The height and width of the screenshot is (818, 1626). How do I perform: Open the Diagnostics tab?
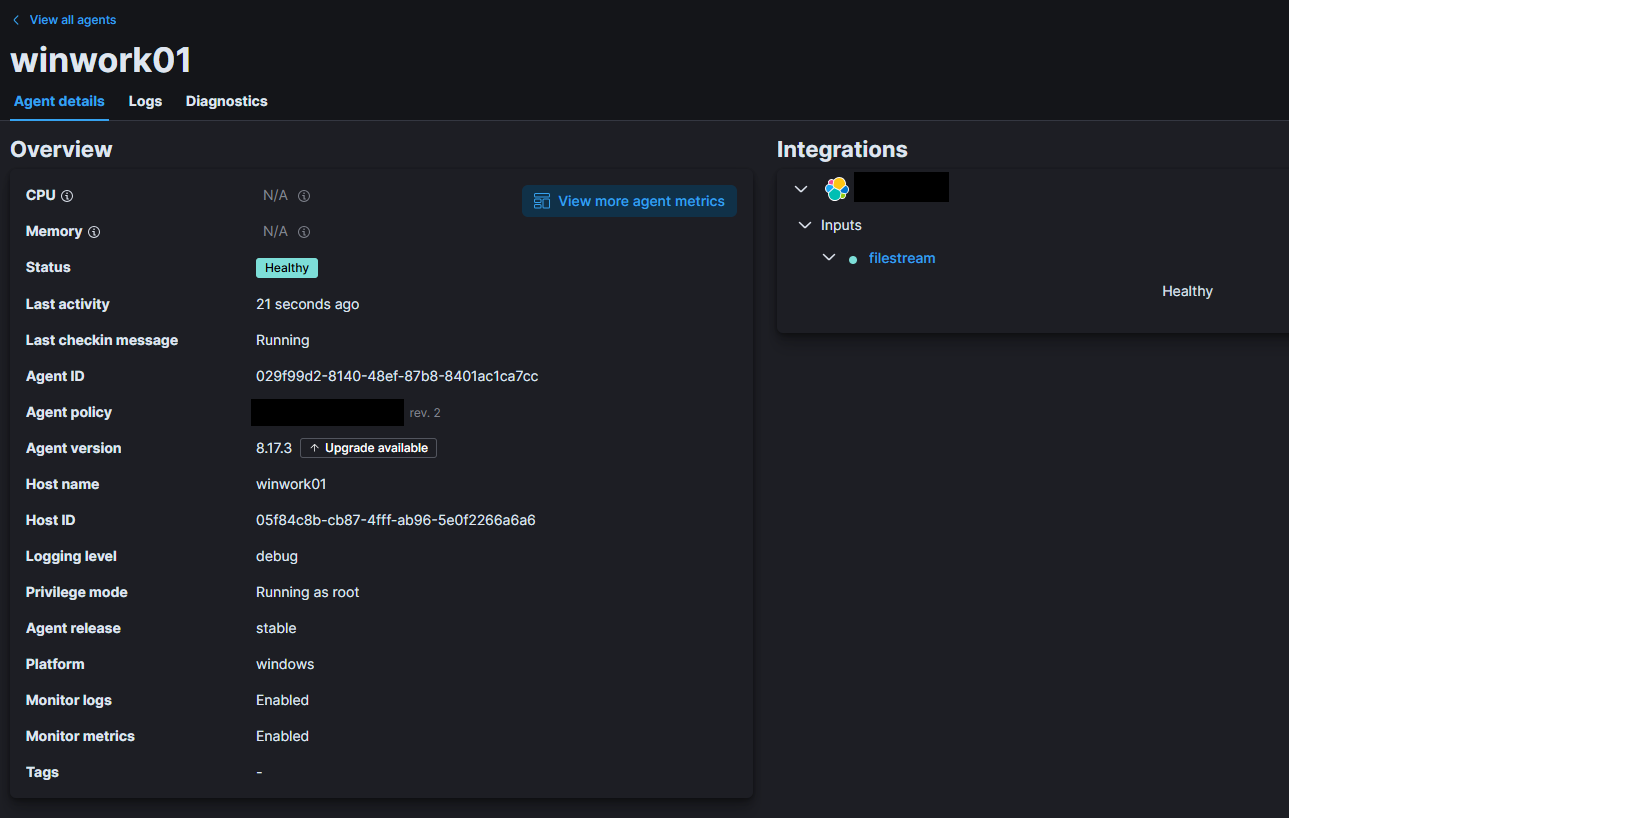[x=227, y=101]
